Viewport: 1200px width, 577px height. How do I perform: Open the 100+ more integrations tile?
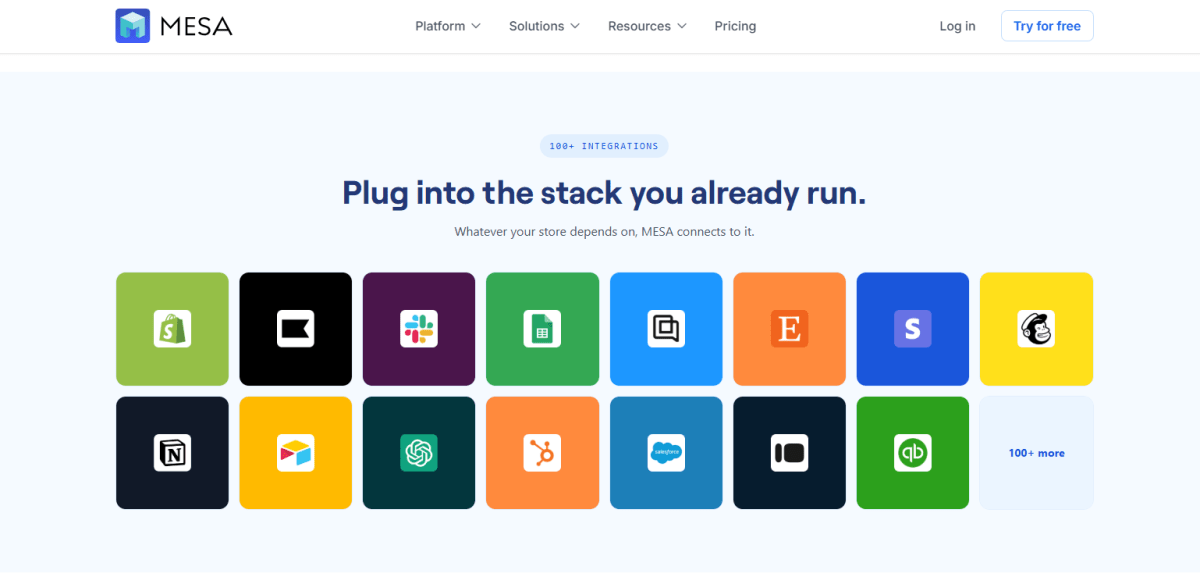(x=1036, y=453)
